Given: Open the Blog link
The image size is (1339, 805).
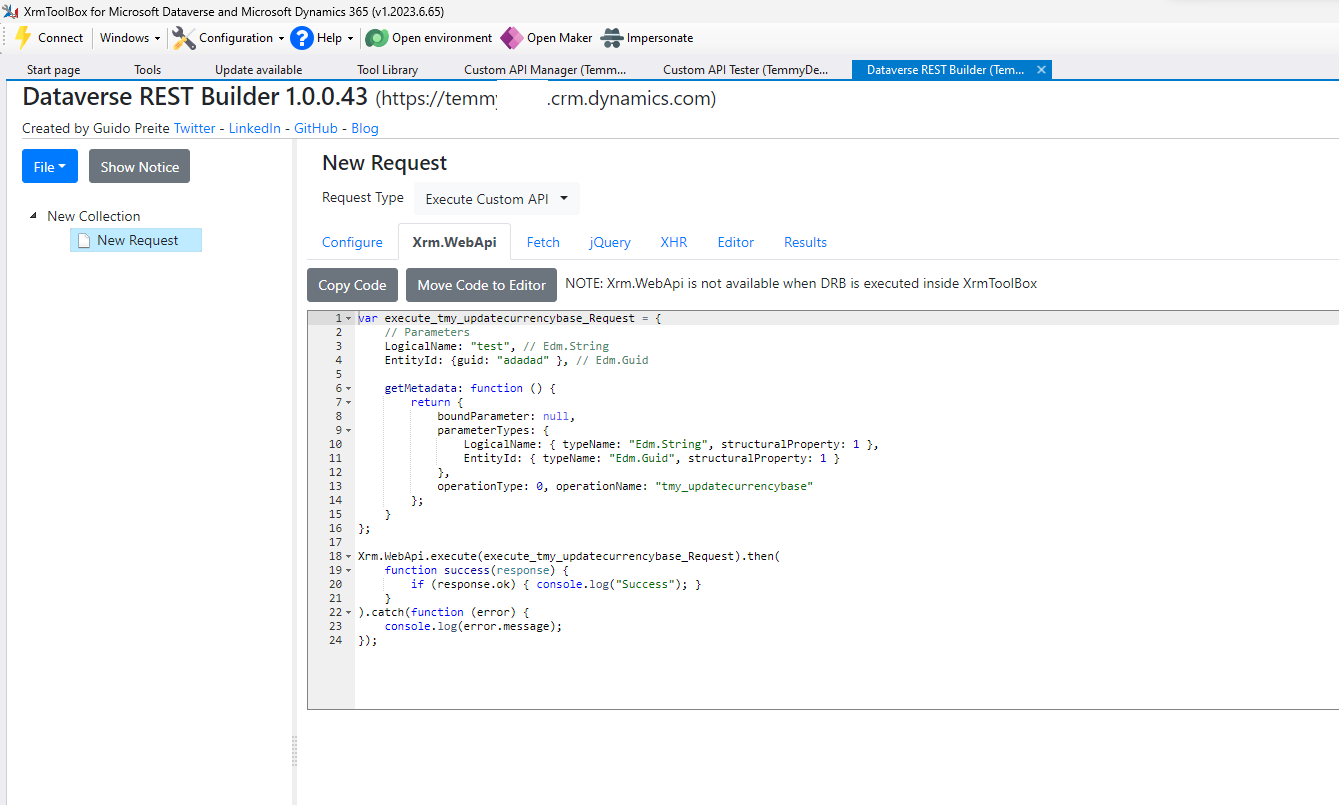Looking at the screenshot, I should [x=365, y=128].
